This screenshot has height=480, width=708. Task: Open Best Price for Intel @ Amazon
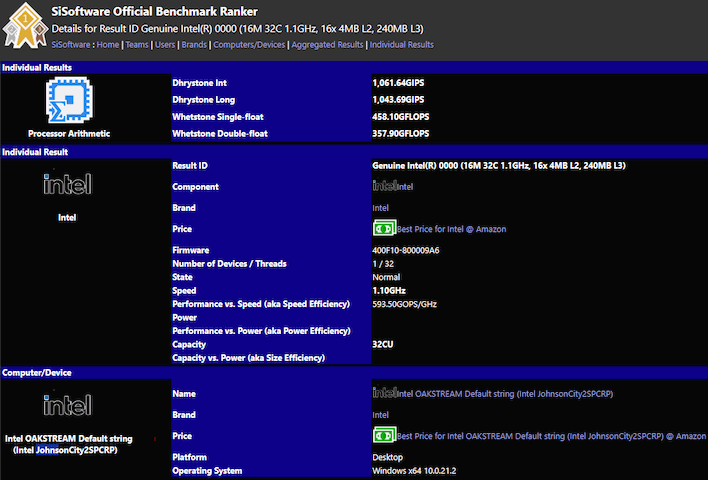click(451, 229)
